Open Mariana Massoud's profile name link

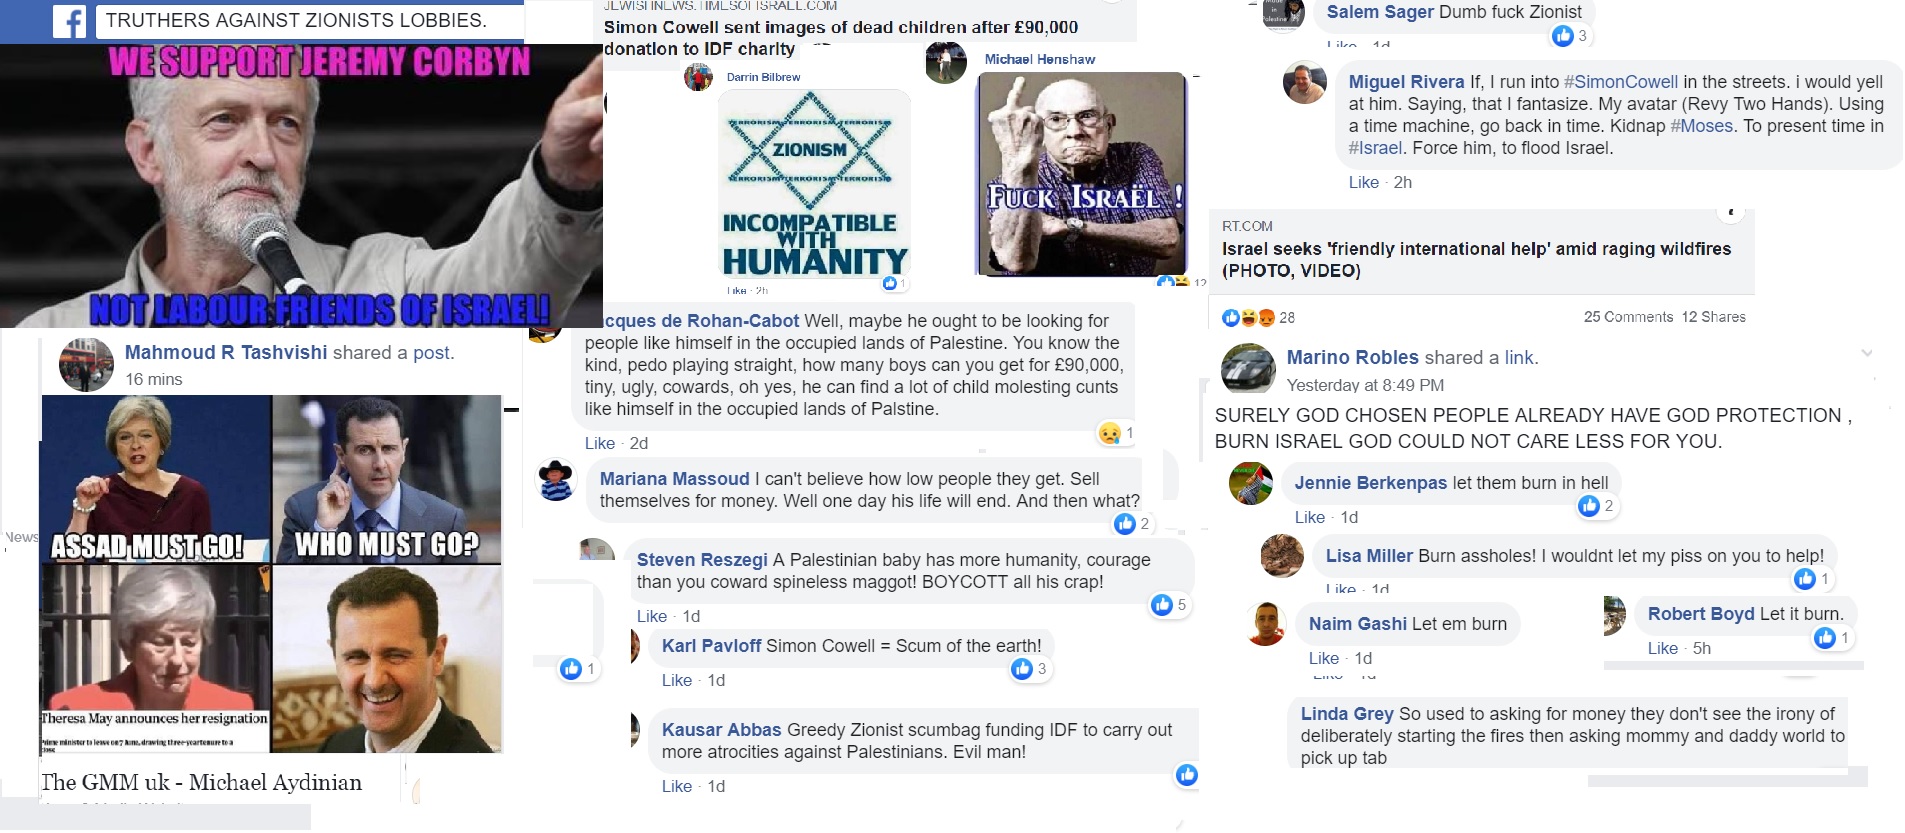[674, 479]
